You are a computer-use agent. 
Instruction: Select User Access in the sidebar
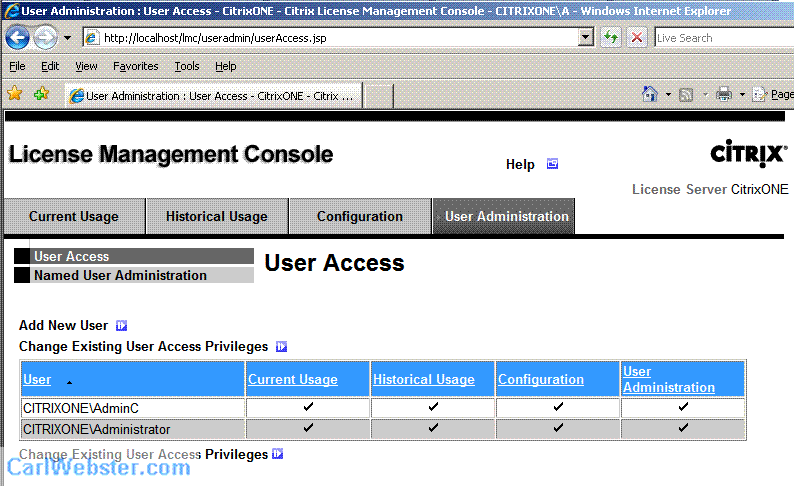pyautogui.click(x=134, y=256)
